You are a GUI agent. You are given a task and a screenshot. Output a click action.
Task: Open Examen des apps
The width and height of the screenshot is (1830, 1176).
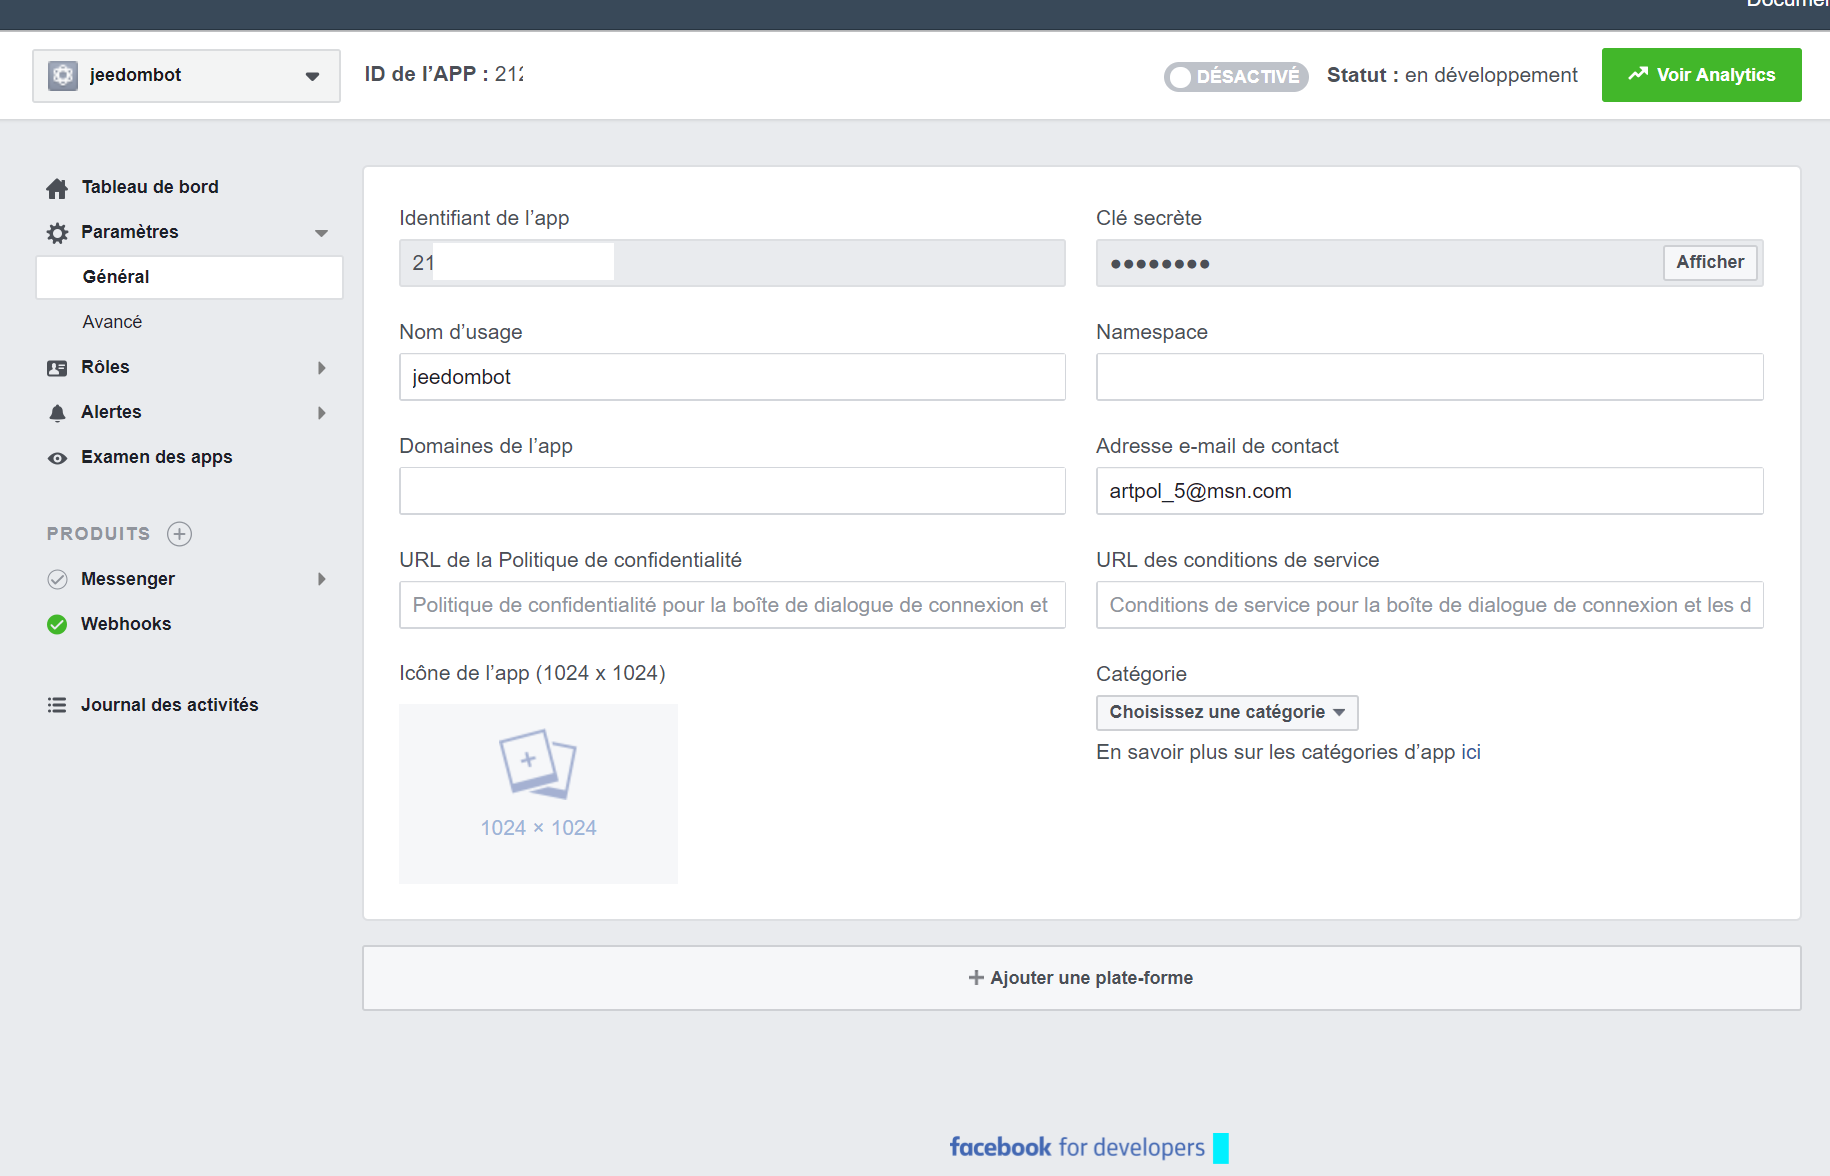tap(156, 457)
